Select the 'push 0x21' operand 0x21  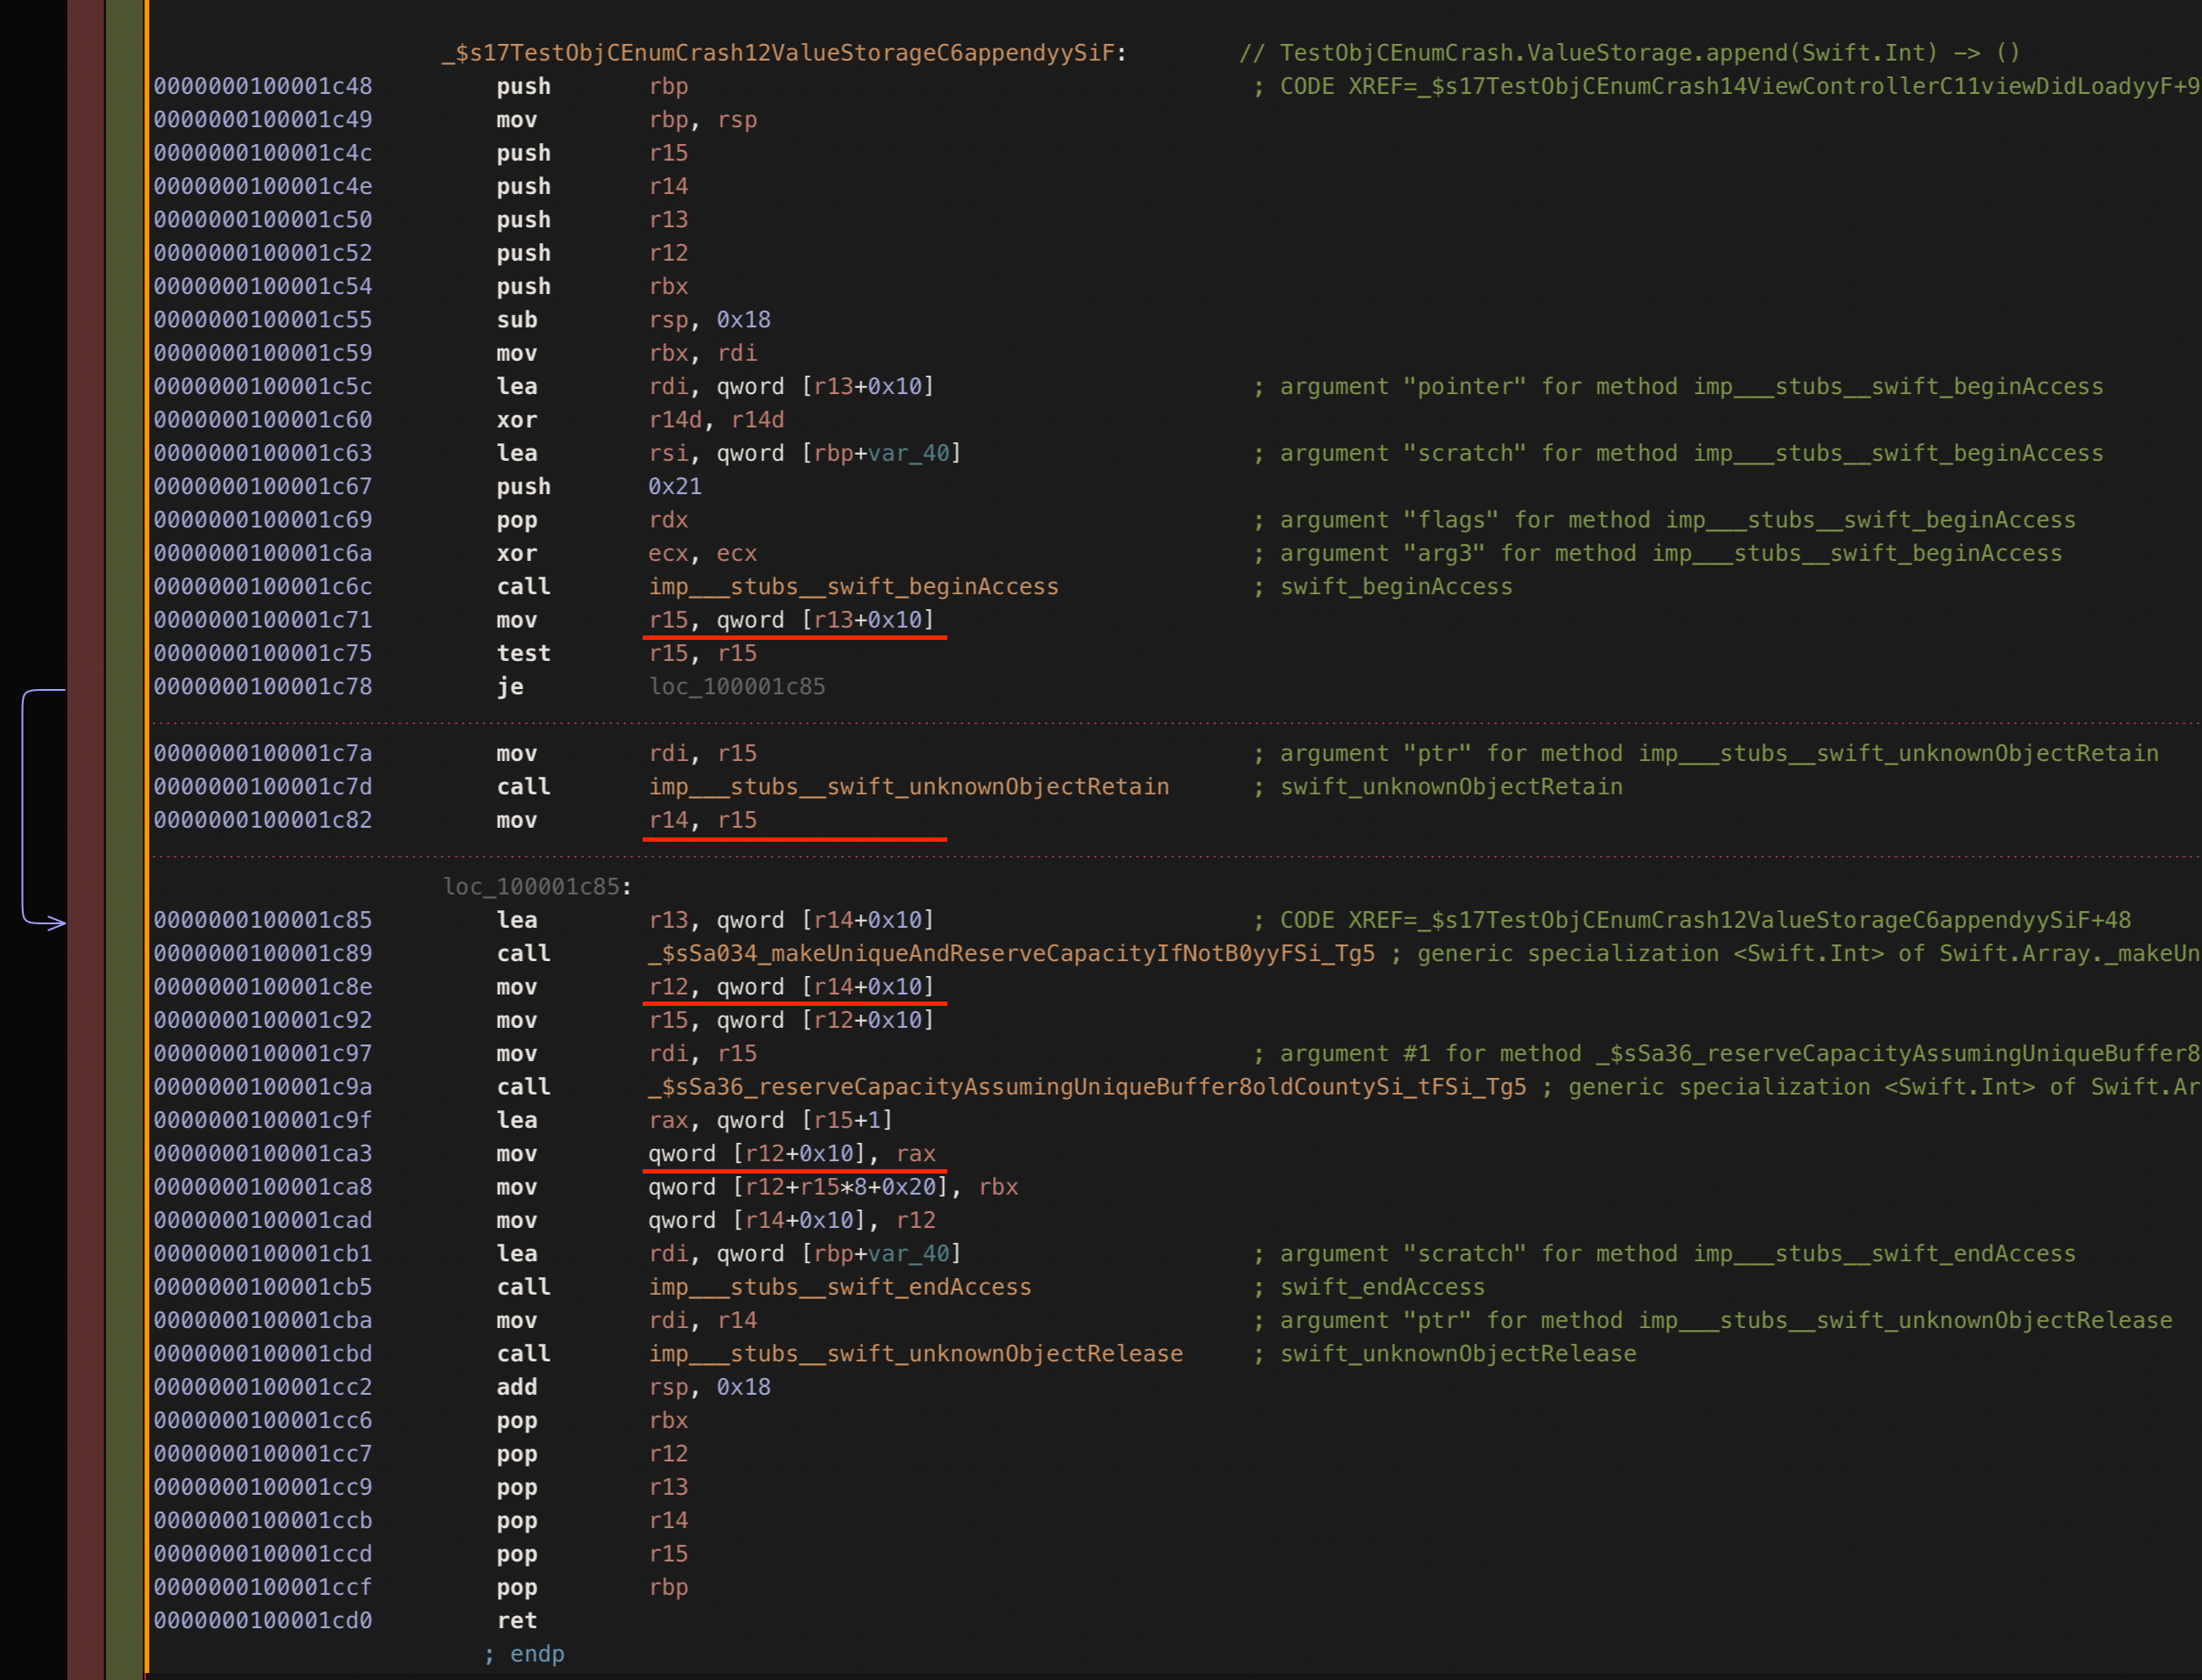[x=675, y=487]
